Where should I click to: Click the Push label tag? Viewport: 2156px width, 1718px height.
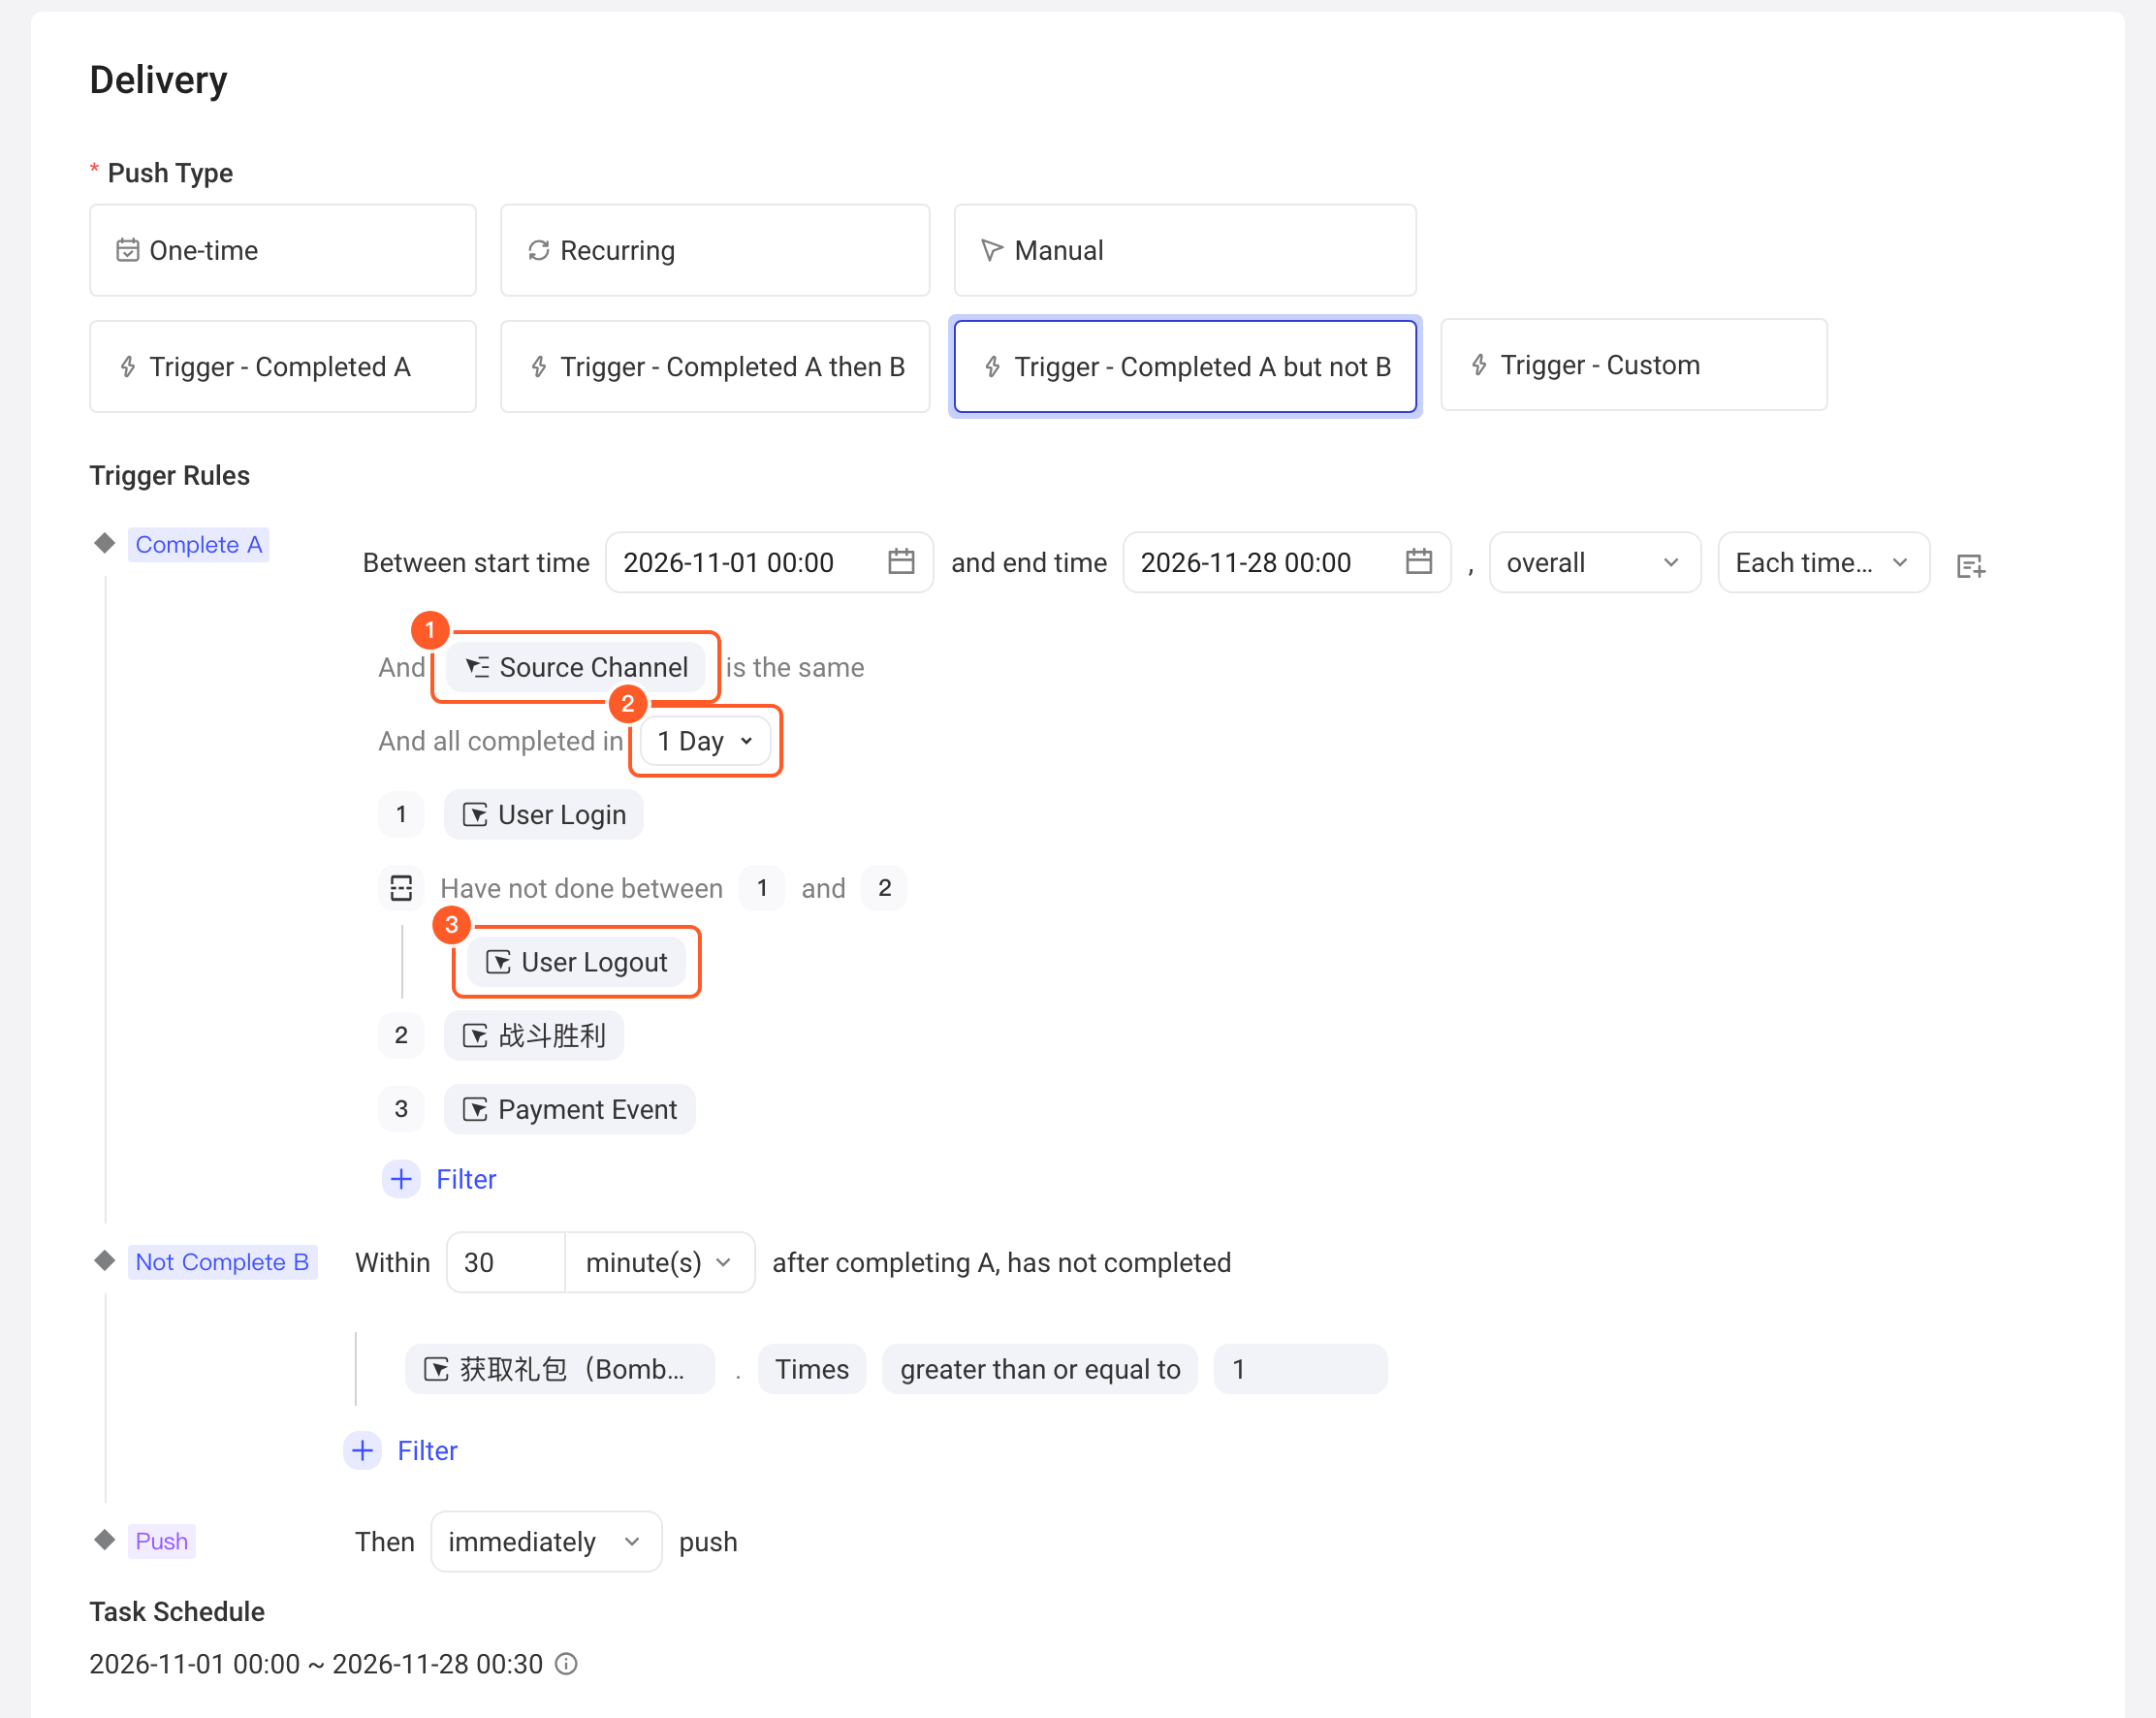[162, 1540]
